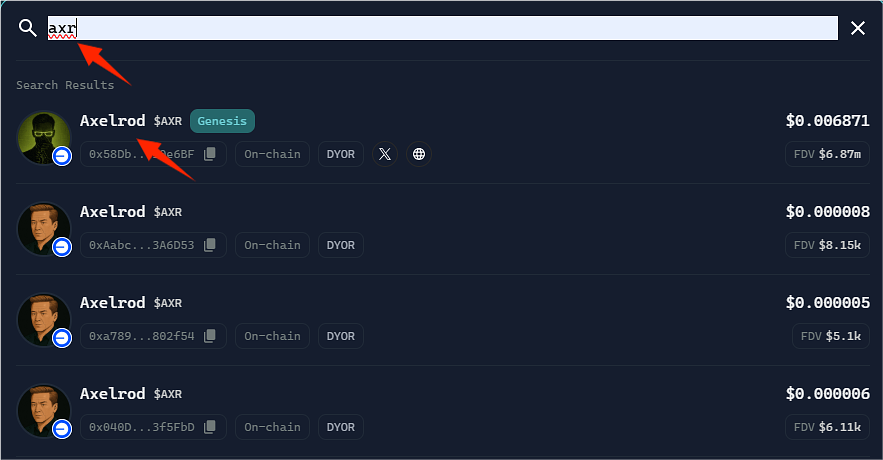The height and width of the screenshot is (460, 883).
Task: Click the first Axelrod token name
Action: 112,121
